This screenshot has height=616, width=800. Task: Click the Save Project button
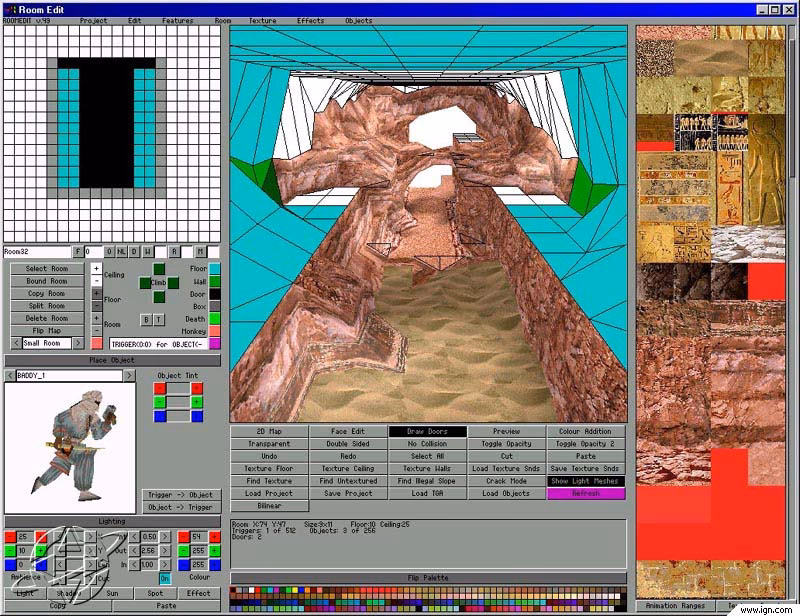pos(348,494)
